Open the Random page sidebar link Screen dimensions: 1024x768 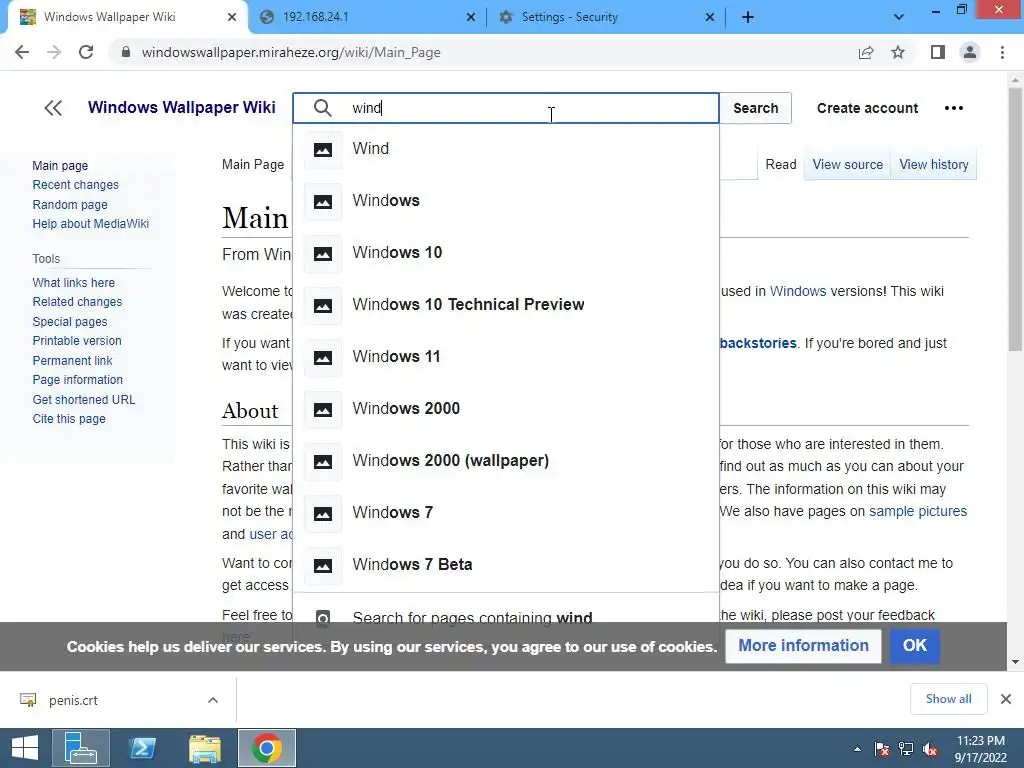pyautogui.click(x=70, y=204)
